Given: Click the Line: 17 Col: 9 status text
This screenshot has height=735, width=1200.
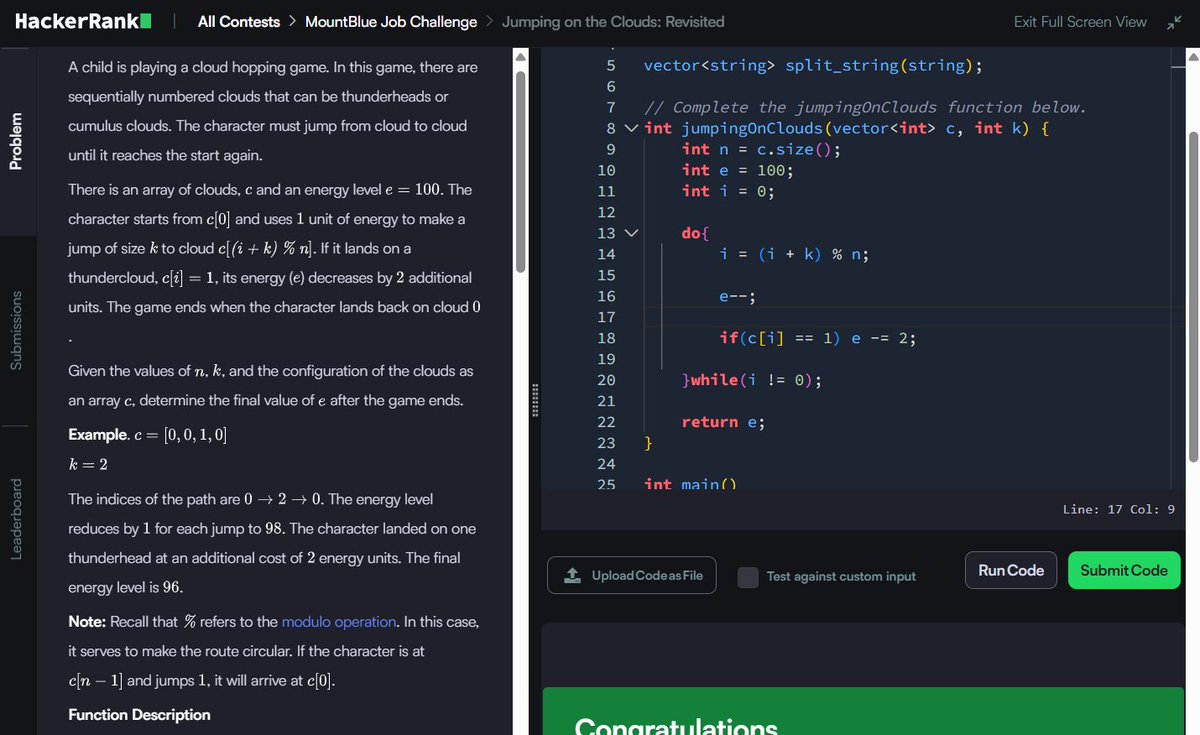Looking at the screenshot, I should pyautogui.click(x=1118, y=510).
